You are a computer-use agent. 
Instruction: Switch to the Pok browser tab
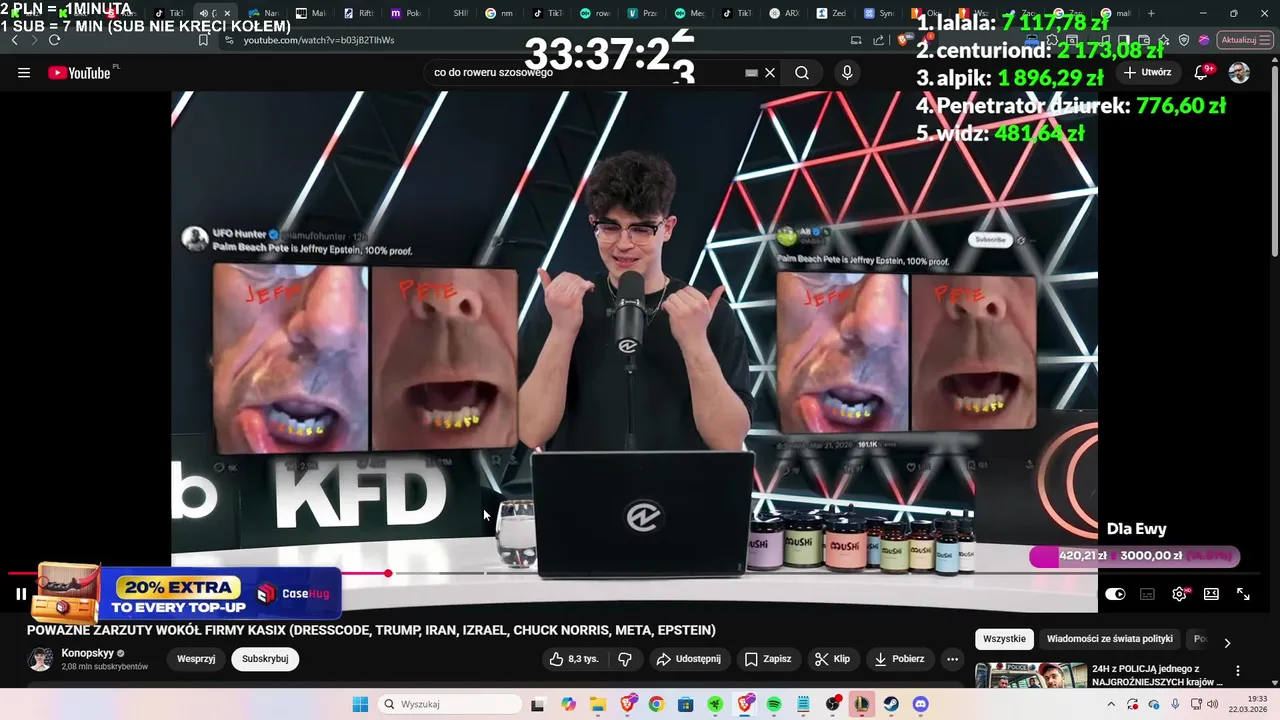coord(406,13)
